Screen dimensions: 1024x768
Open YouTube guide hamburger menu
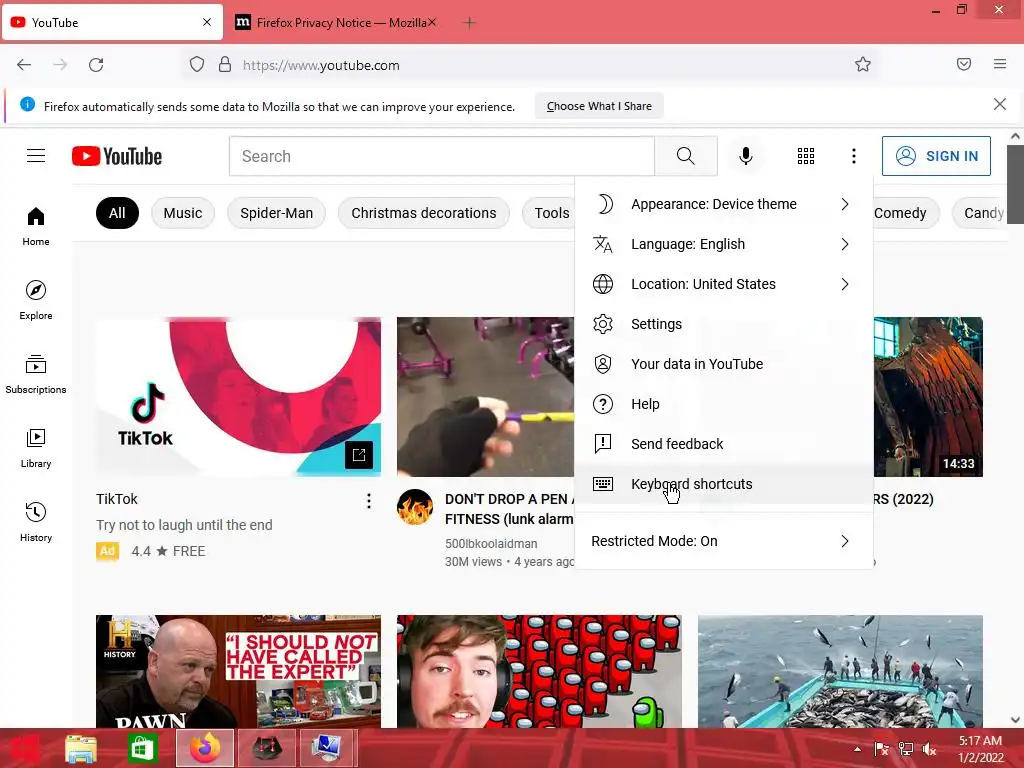(36, 156)
